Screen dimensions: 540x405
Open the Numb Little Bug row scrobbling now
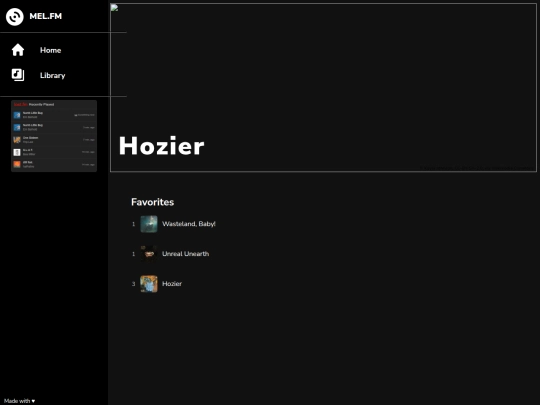[x=54, y=115]
